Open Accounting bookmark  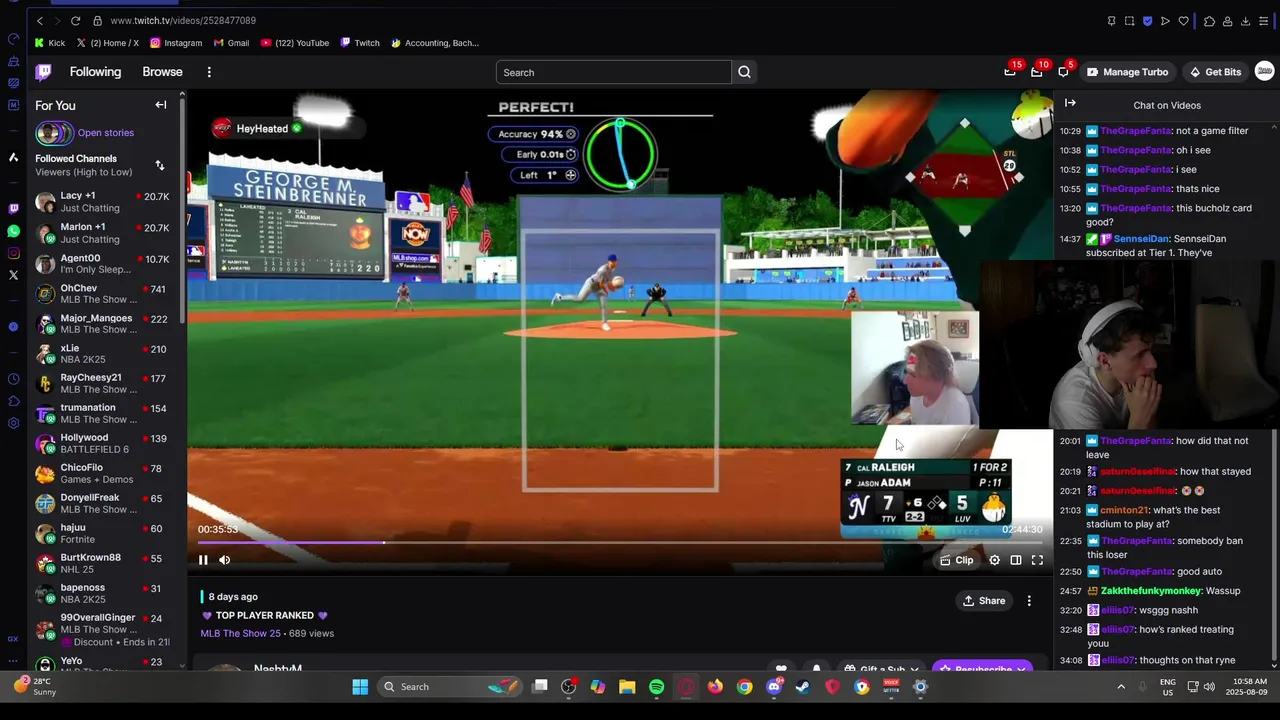[x=435, y=43]
